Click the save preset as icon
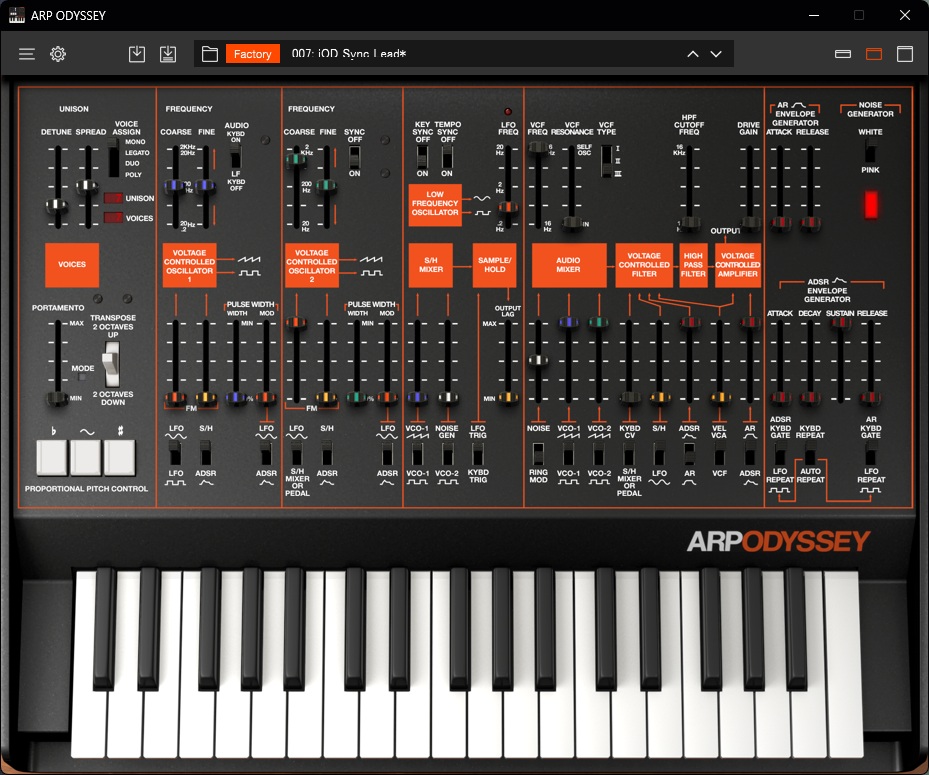This screenshot has width=929, height=775. 168,55
